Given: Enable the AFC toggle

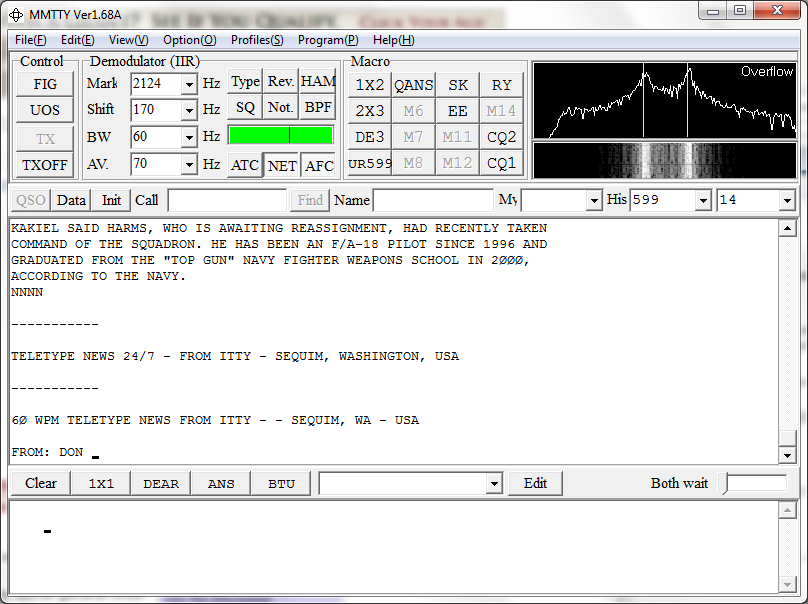Looking at the screenshot, I should point(319,165).
